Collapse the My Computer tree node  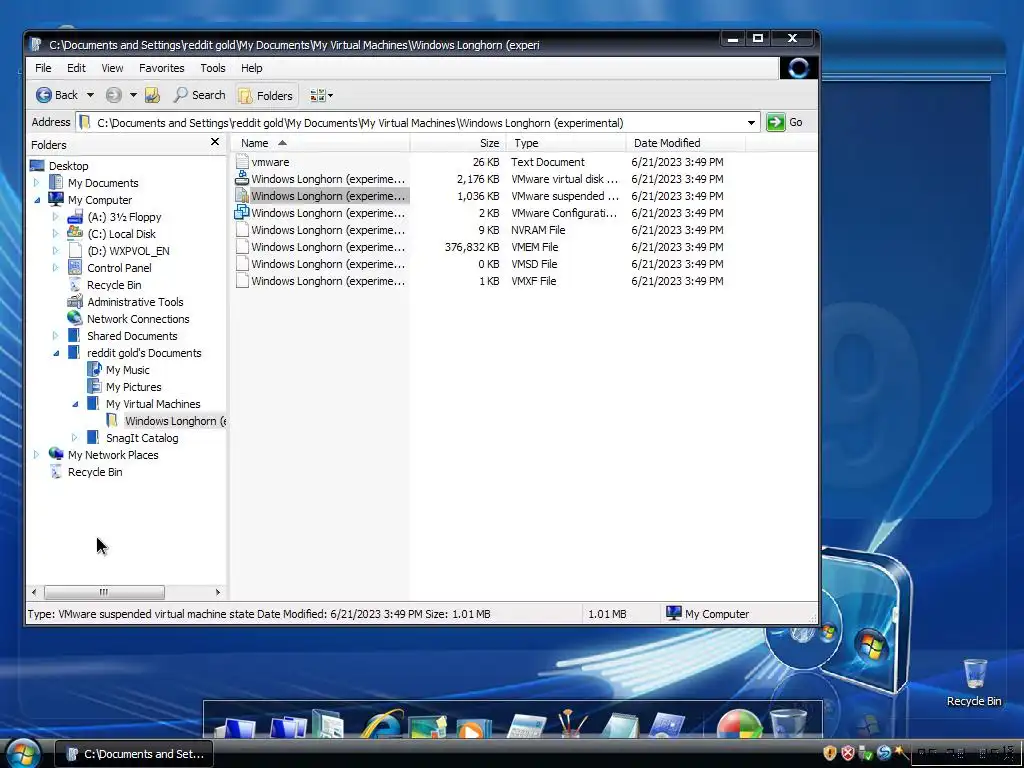coord(37,200)
